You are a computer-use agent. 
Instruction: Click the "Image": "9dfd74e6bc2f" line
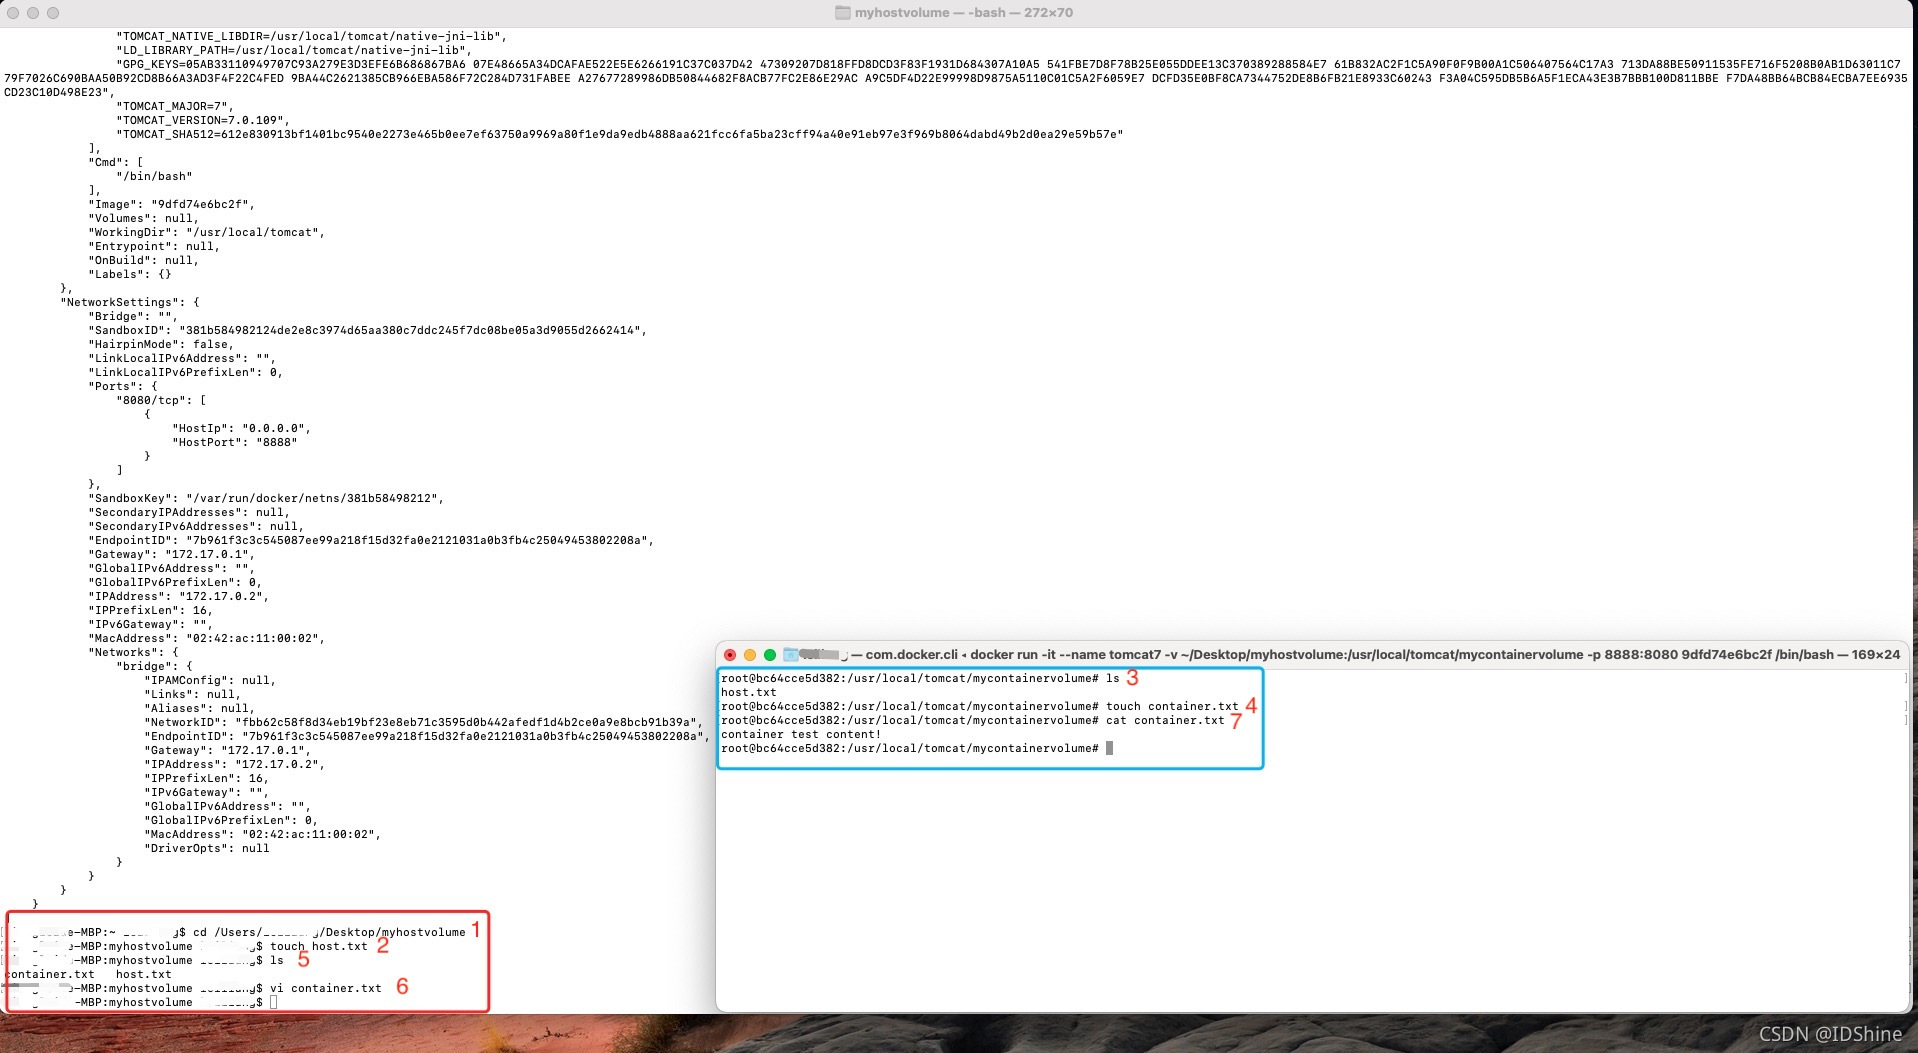171,204
